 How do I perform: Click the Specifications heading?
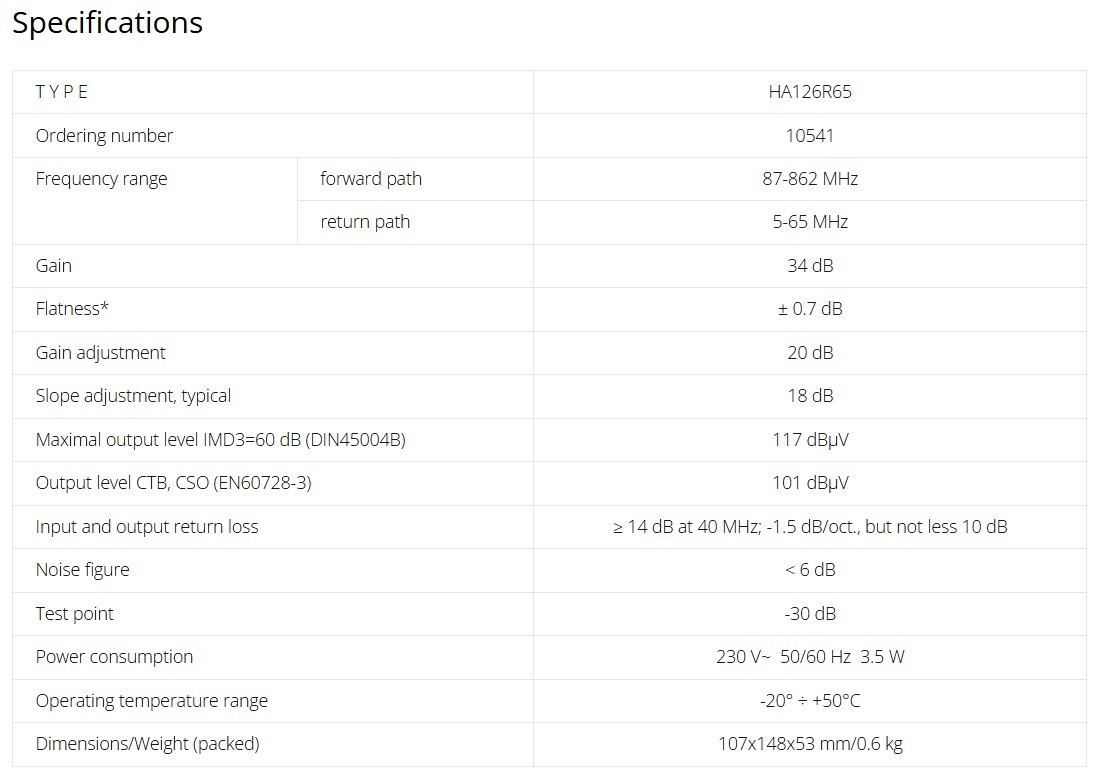[107, 23]
